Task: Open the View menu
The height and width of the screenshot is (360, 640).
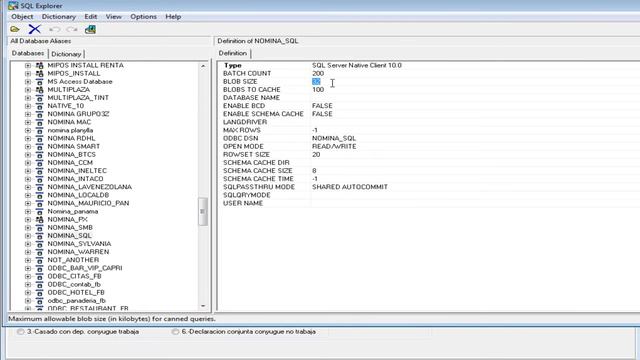Action: coord(113,17)
